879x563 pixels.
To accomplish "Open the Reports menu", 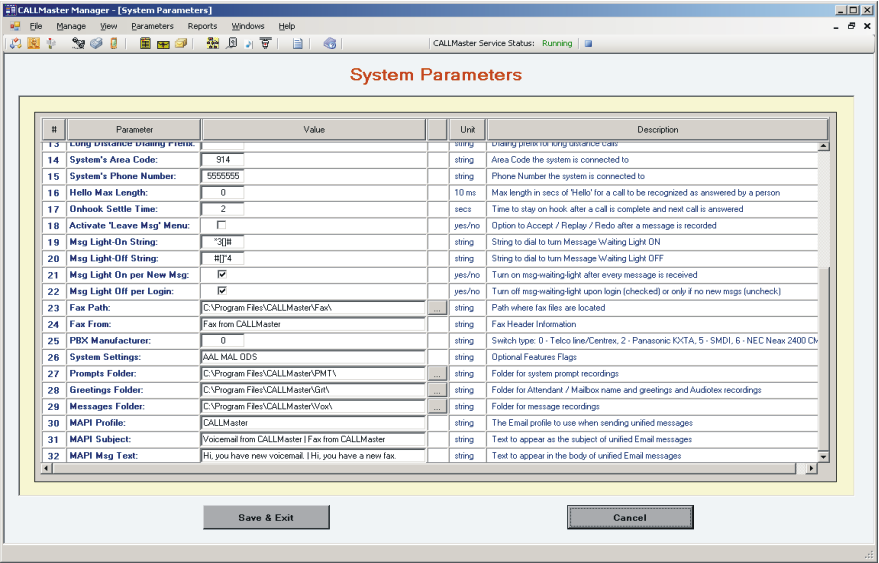I will 202,26.
